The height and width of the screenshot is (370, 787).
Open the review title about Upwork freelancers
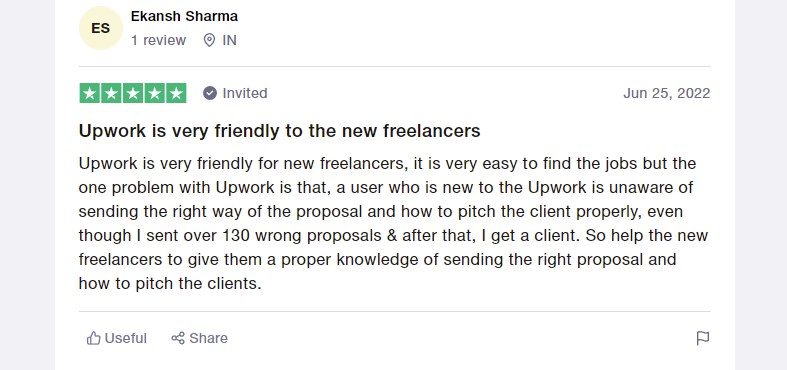pos(280,131)
